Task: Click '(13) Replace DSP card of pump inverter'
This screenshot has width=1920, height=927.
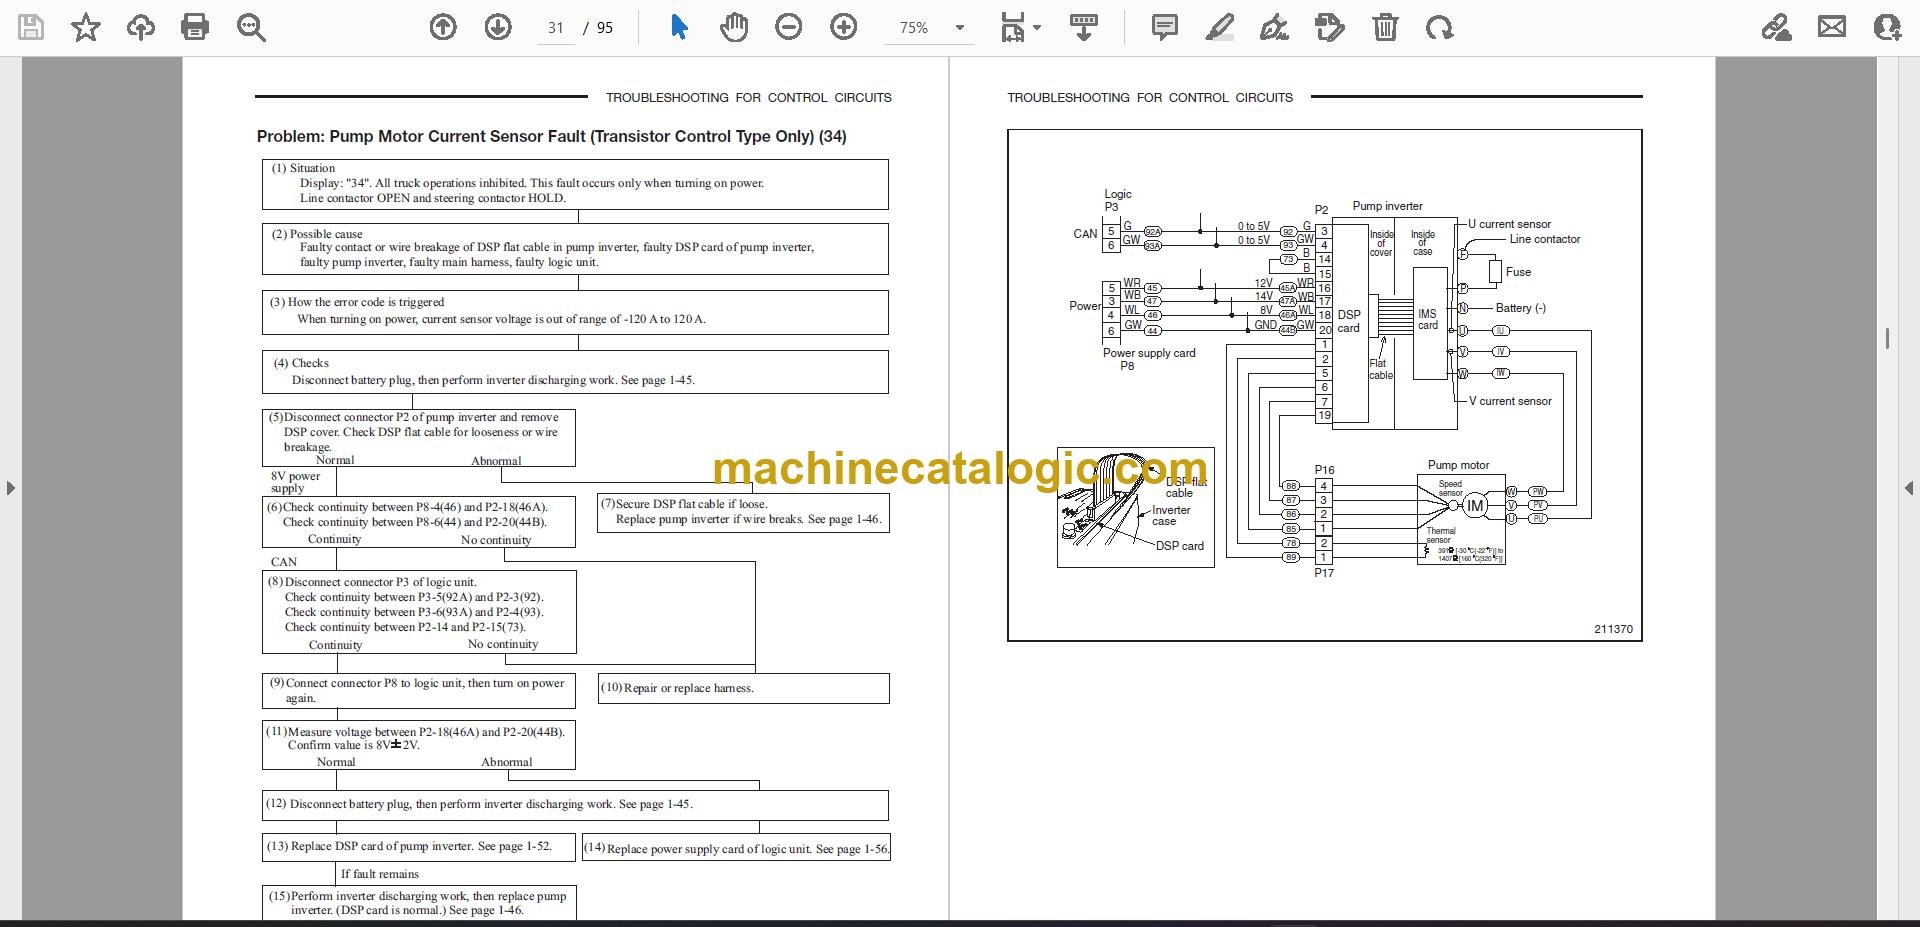Action: click(x=409, y=846)
